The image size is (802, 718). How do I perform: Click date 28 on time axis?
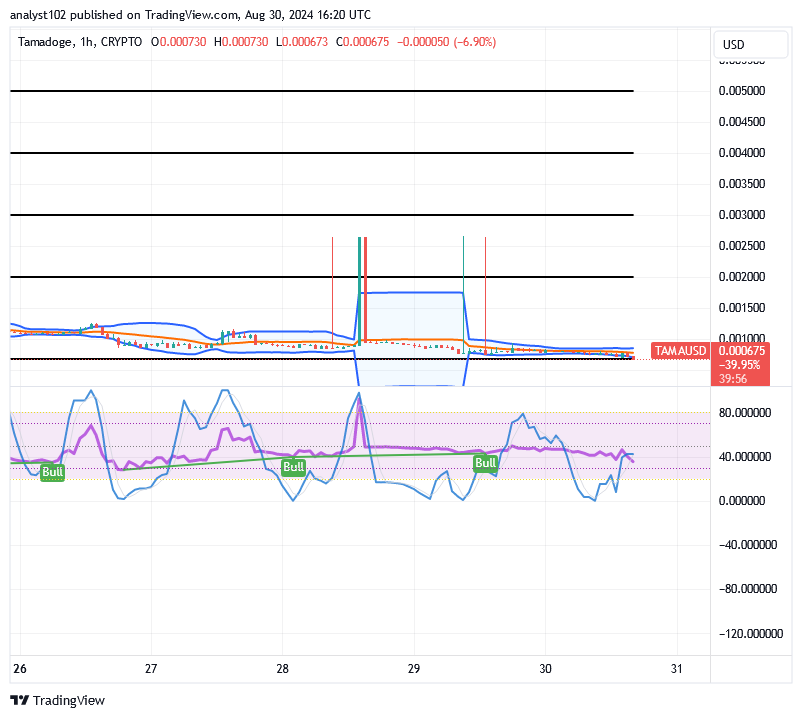[x=282, y=668]
